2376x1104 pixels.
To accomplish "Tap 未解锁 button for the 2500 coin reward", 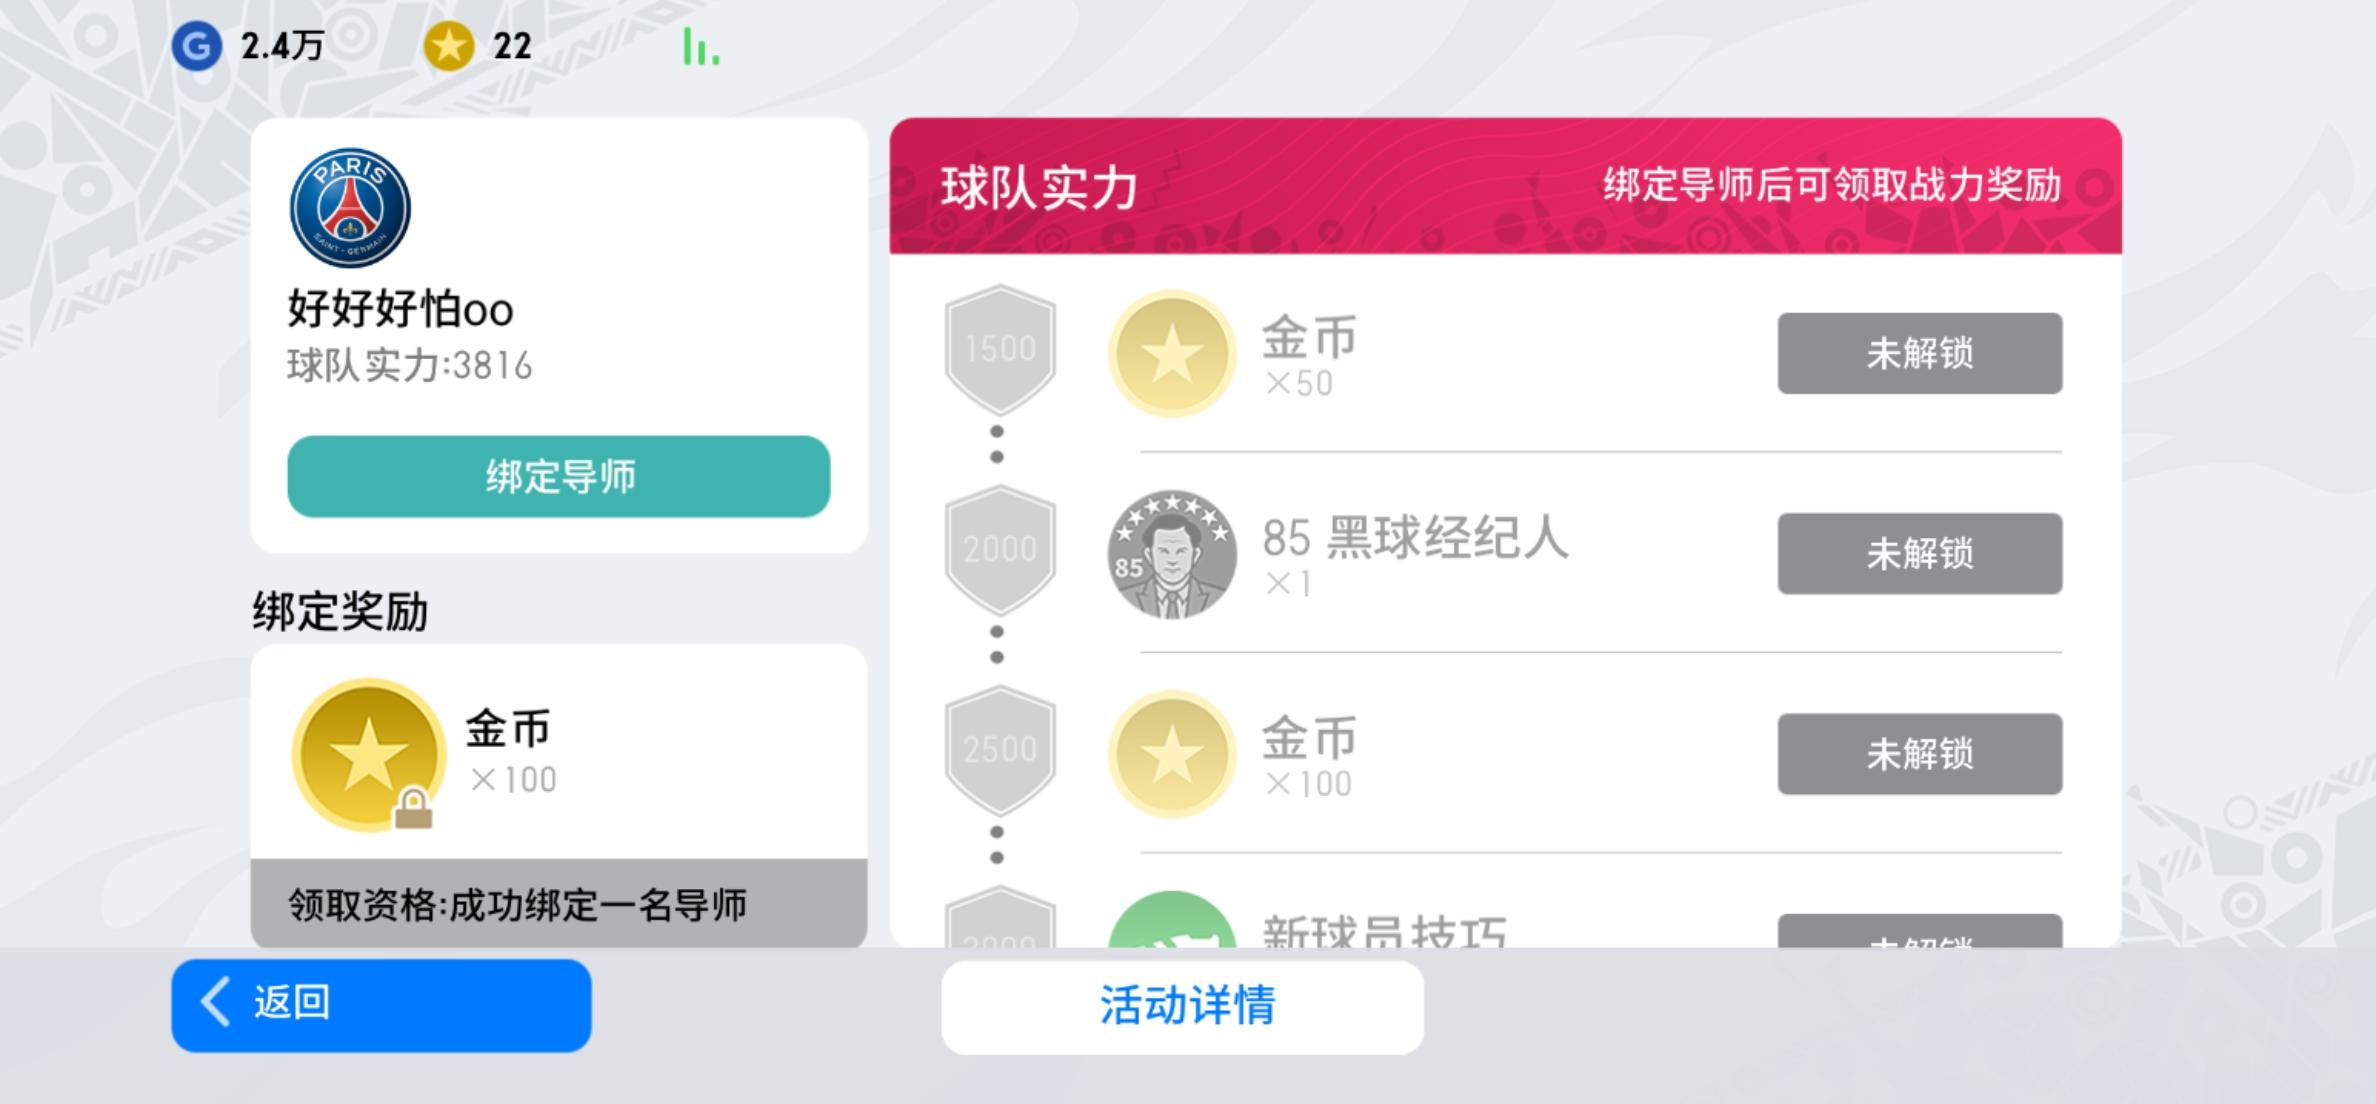I will [x=1919, y=753].
